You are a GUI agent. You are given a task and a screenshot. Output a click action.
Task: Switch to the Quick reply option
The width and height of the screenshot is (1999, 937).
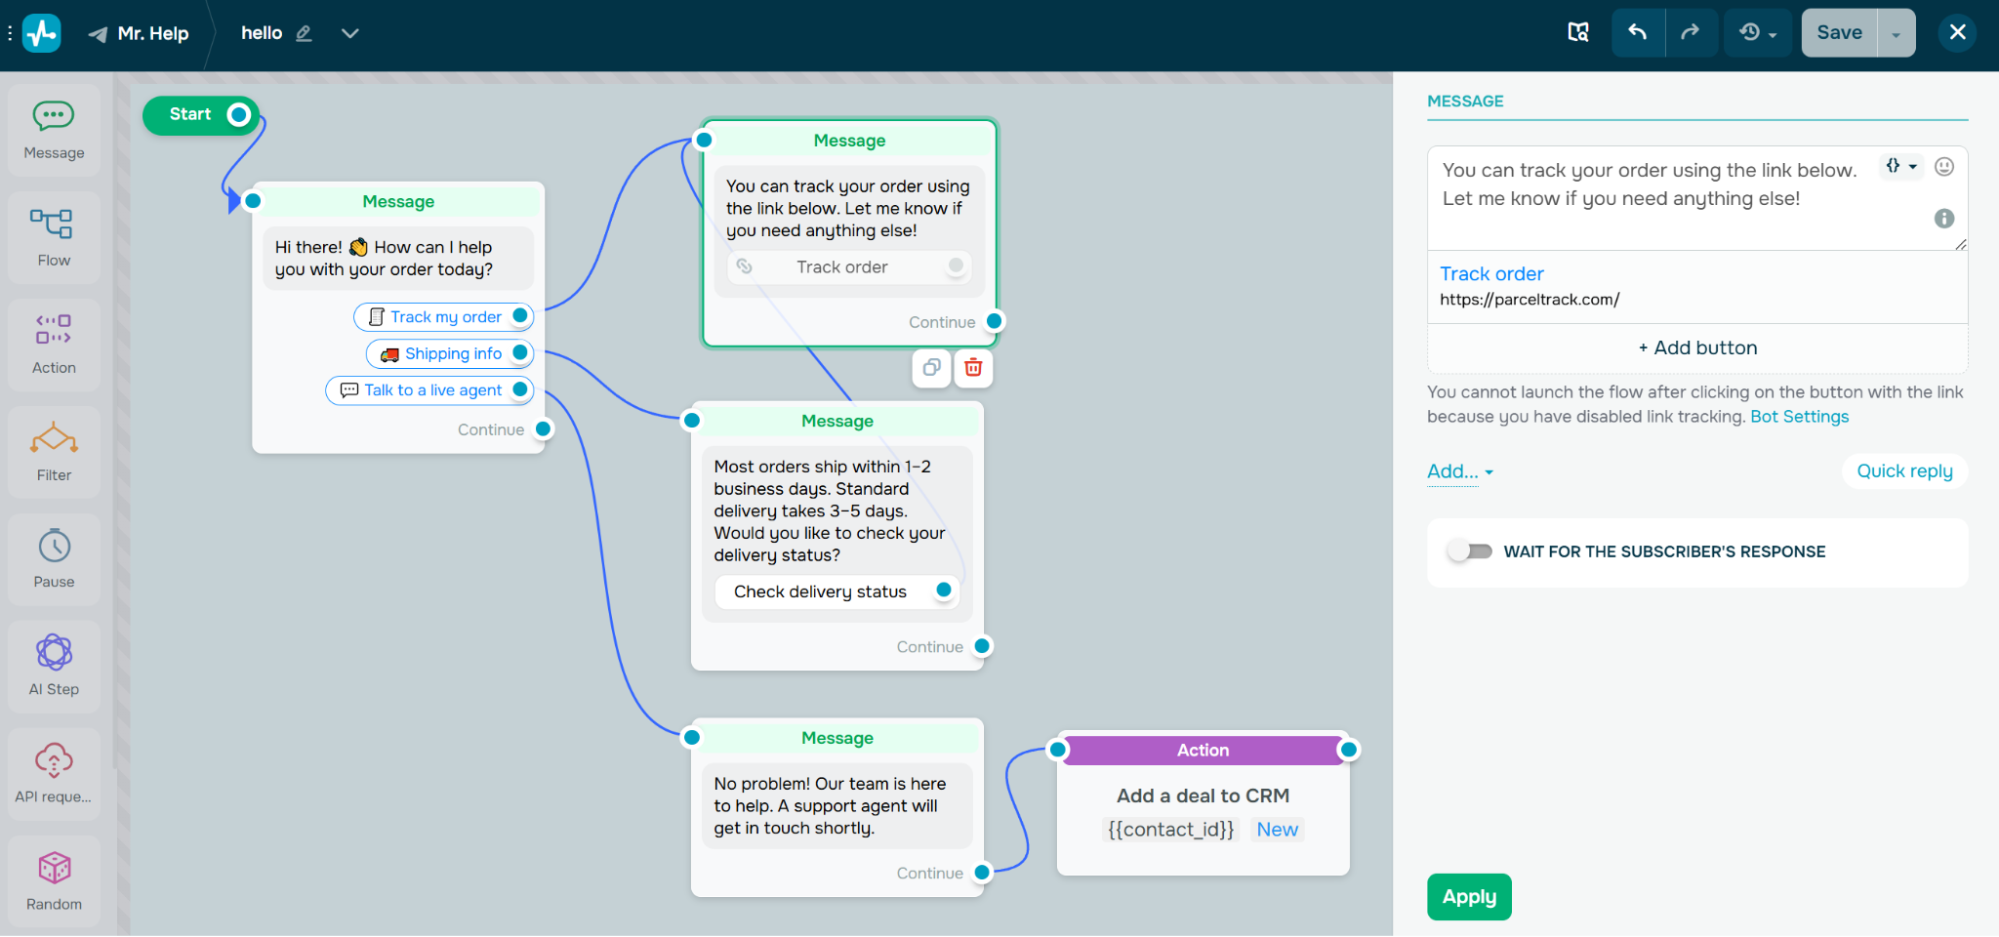[1904, 470]
